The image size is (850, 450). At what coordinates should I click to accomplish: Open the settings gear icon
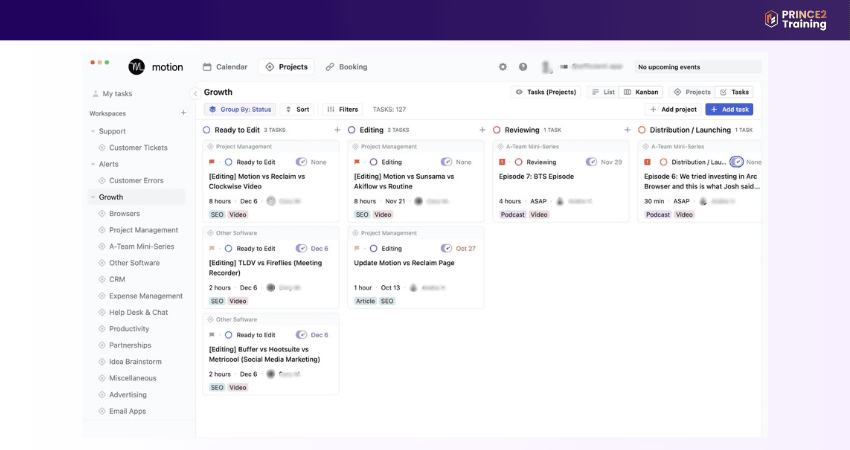503,67
